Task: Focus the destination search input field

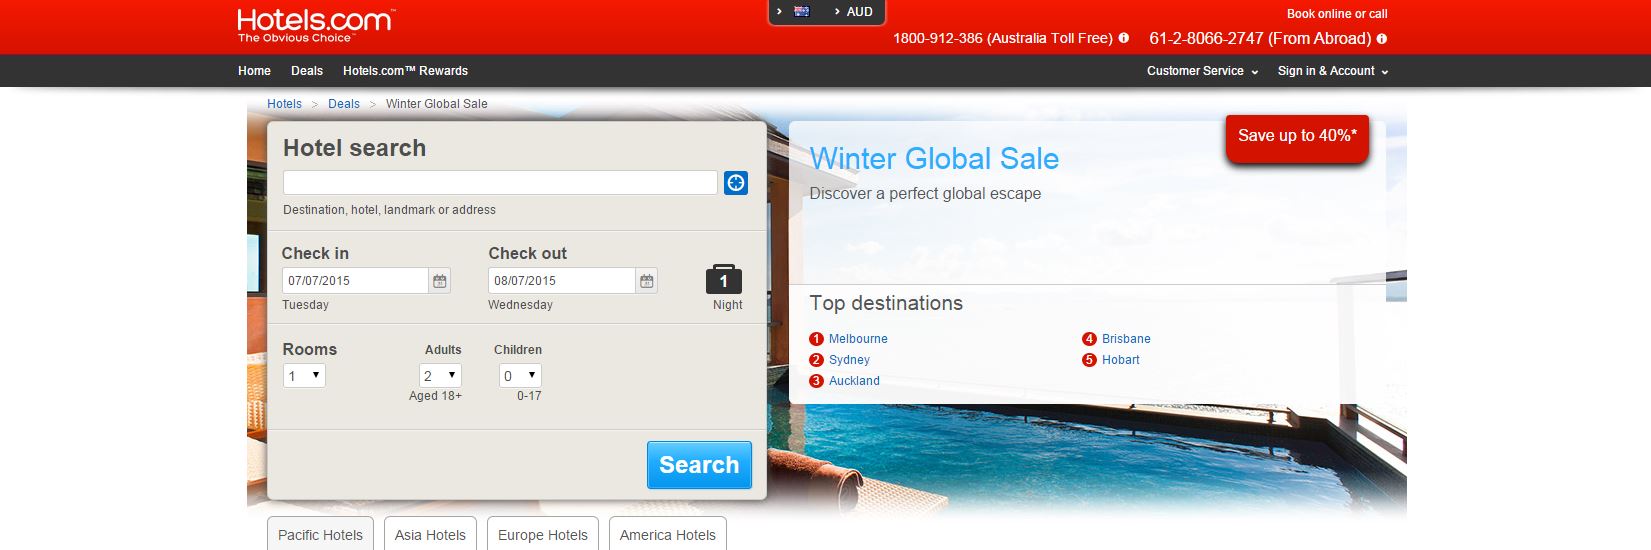Action: (500, 183)
